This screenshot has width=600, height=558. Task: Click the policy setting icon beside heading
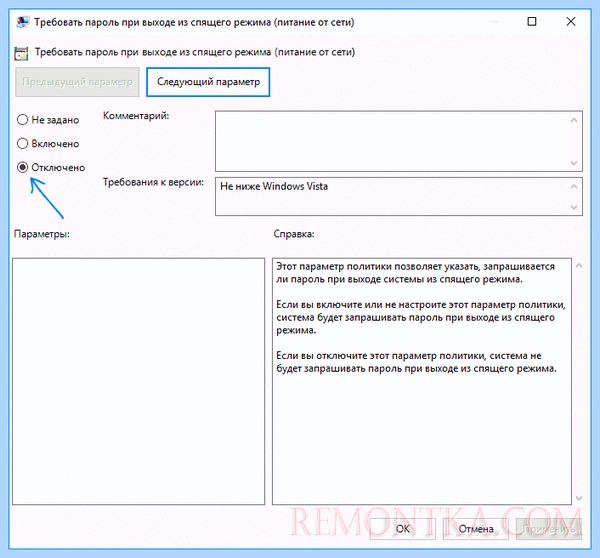(21, 53)
